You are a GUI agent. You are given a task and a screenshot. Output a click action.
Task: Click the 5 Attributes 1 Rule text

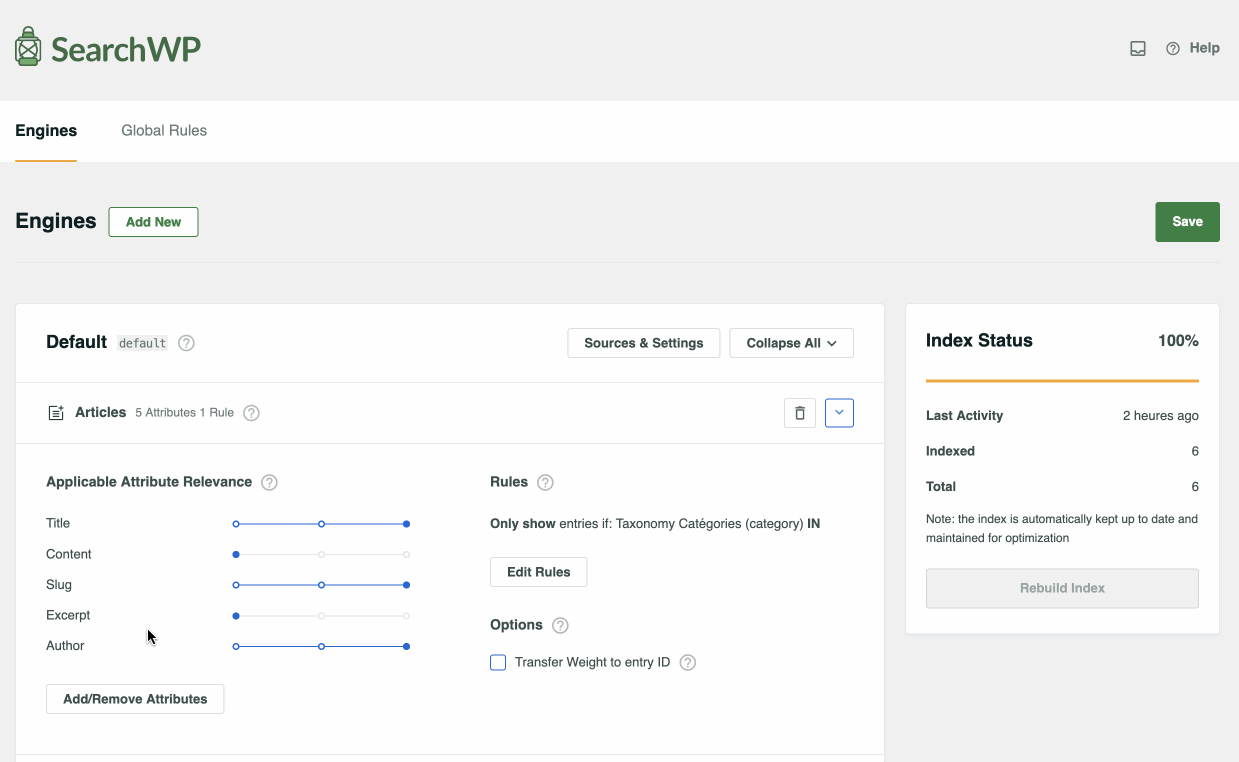click(x=185, y=413)
